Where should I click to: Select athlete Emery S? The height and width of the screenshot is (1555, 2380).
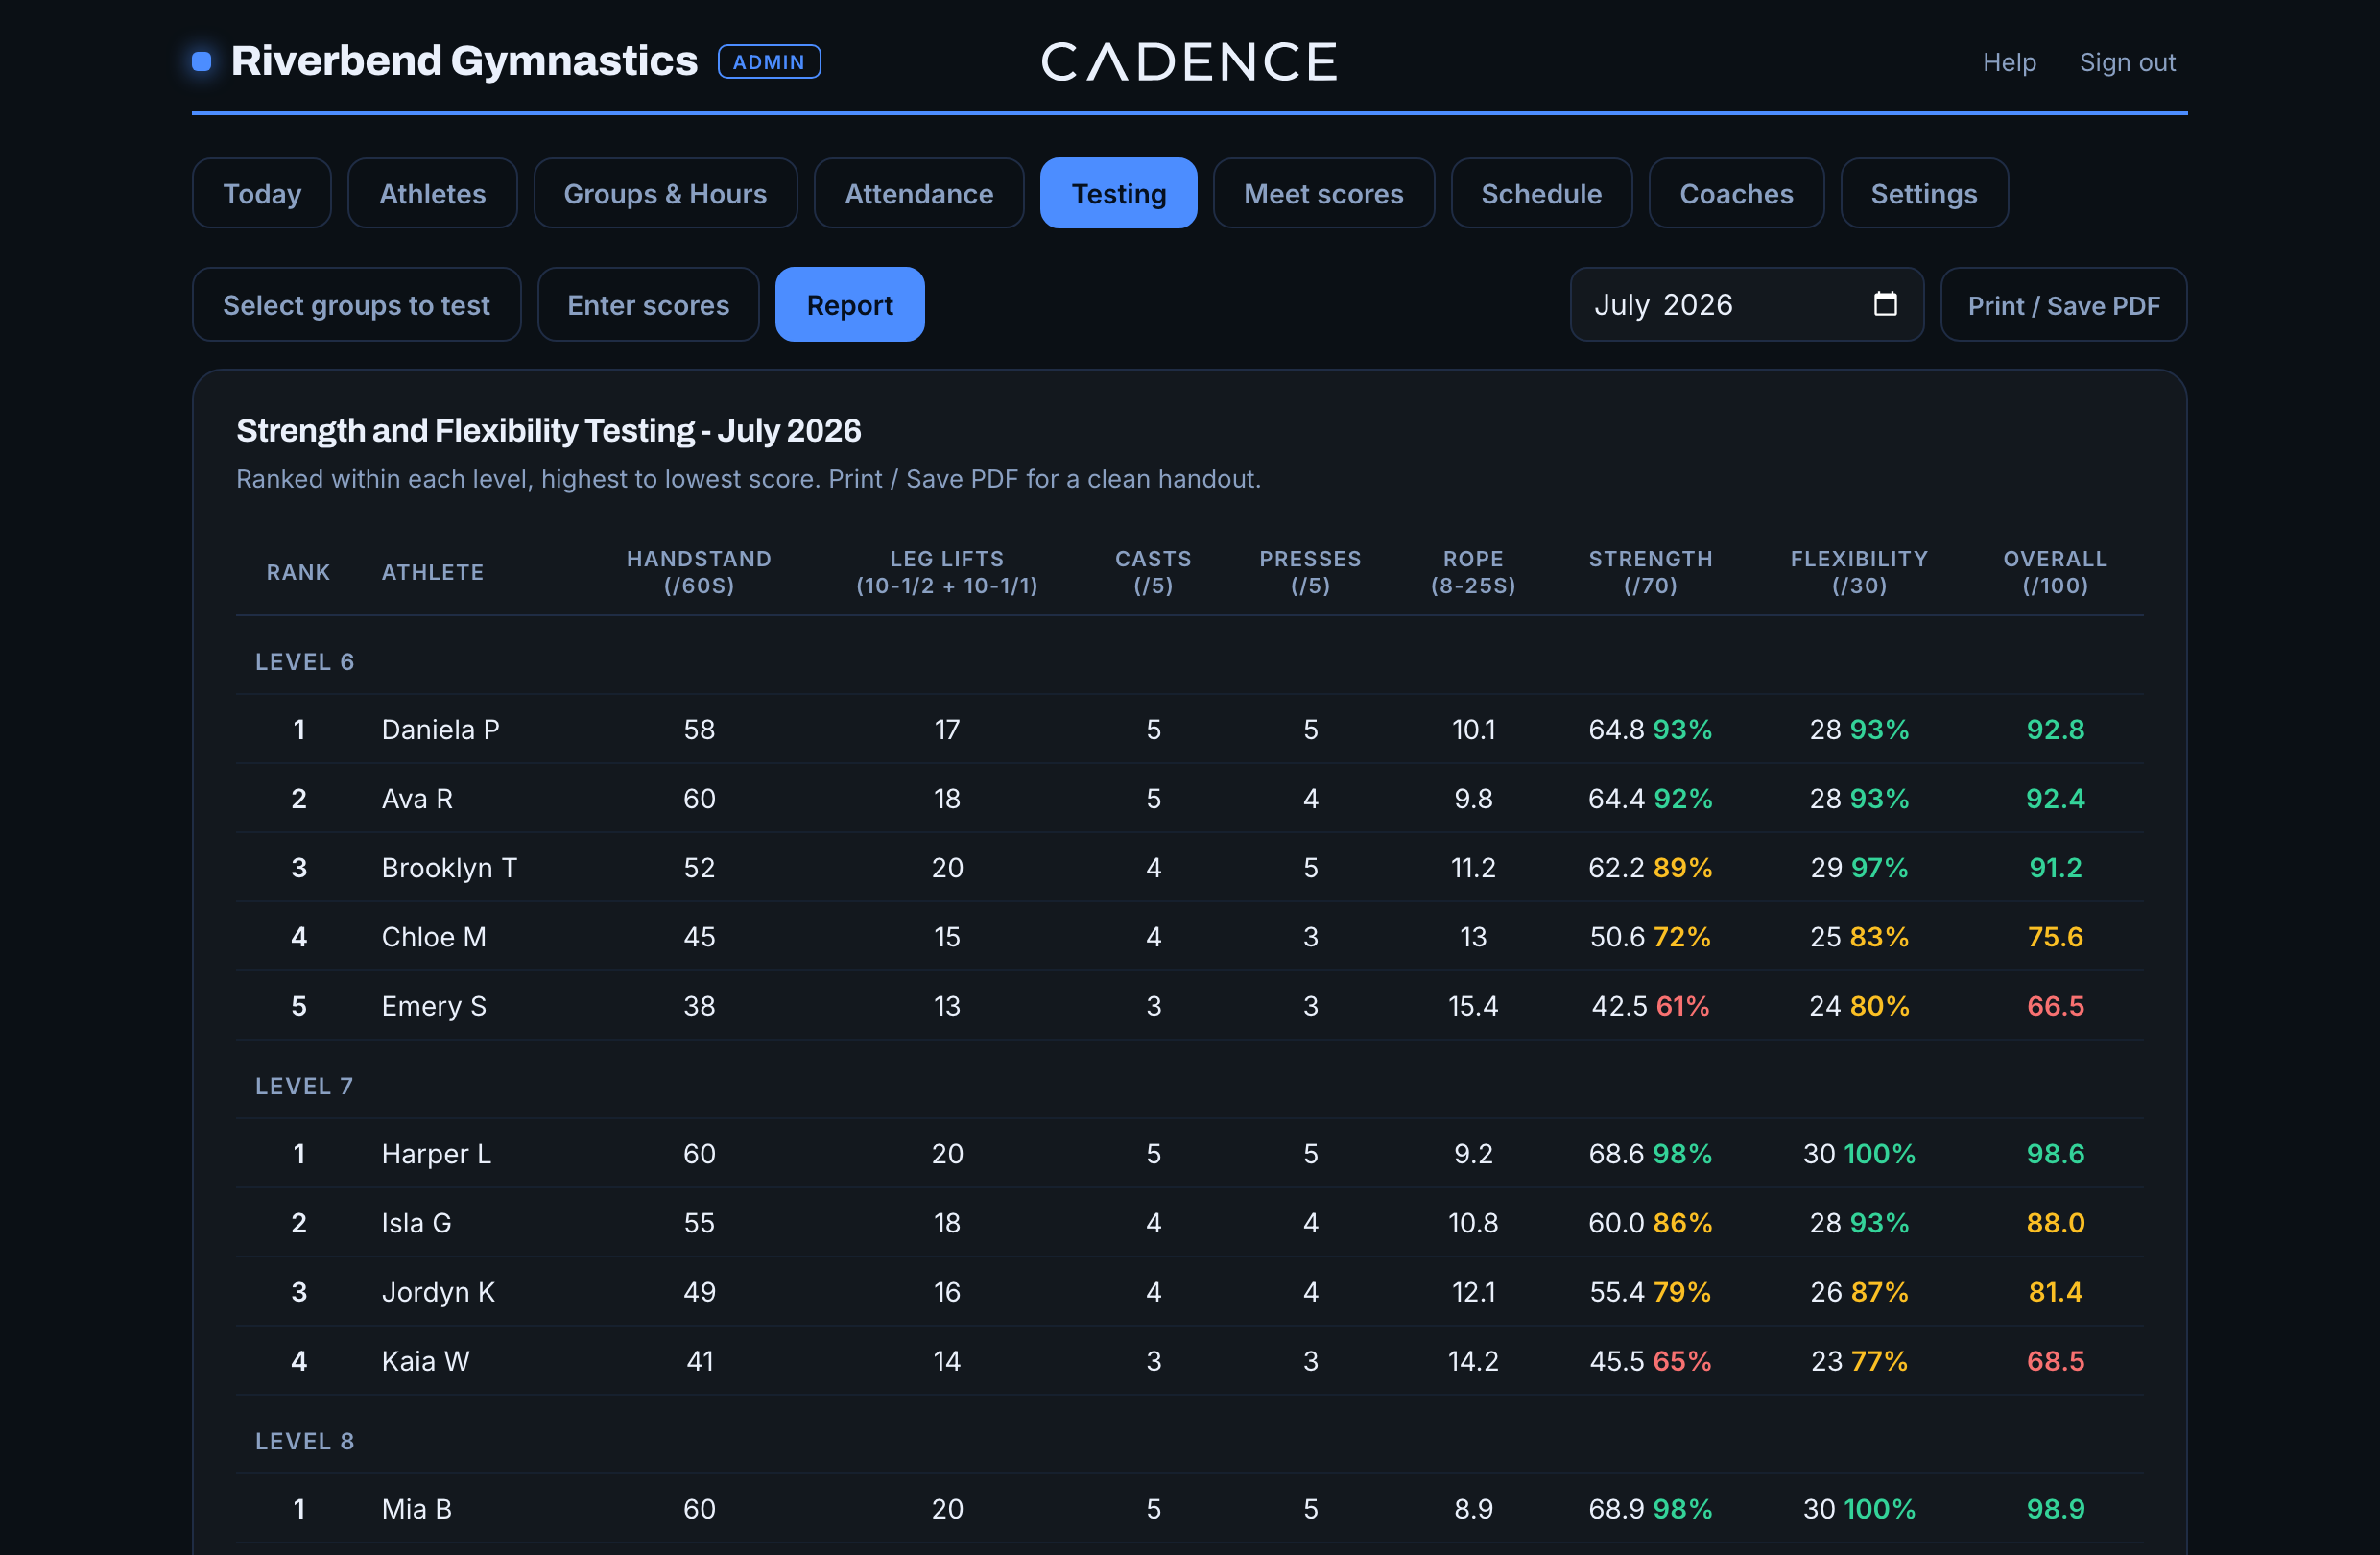point(434,1005)
